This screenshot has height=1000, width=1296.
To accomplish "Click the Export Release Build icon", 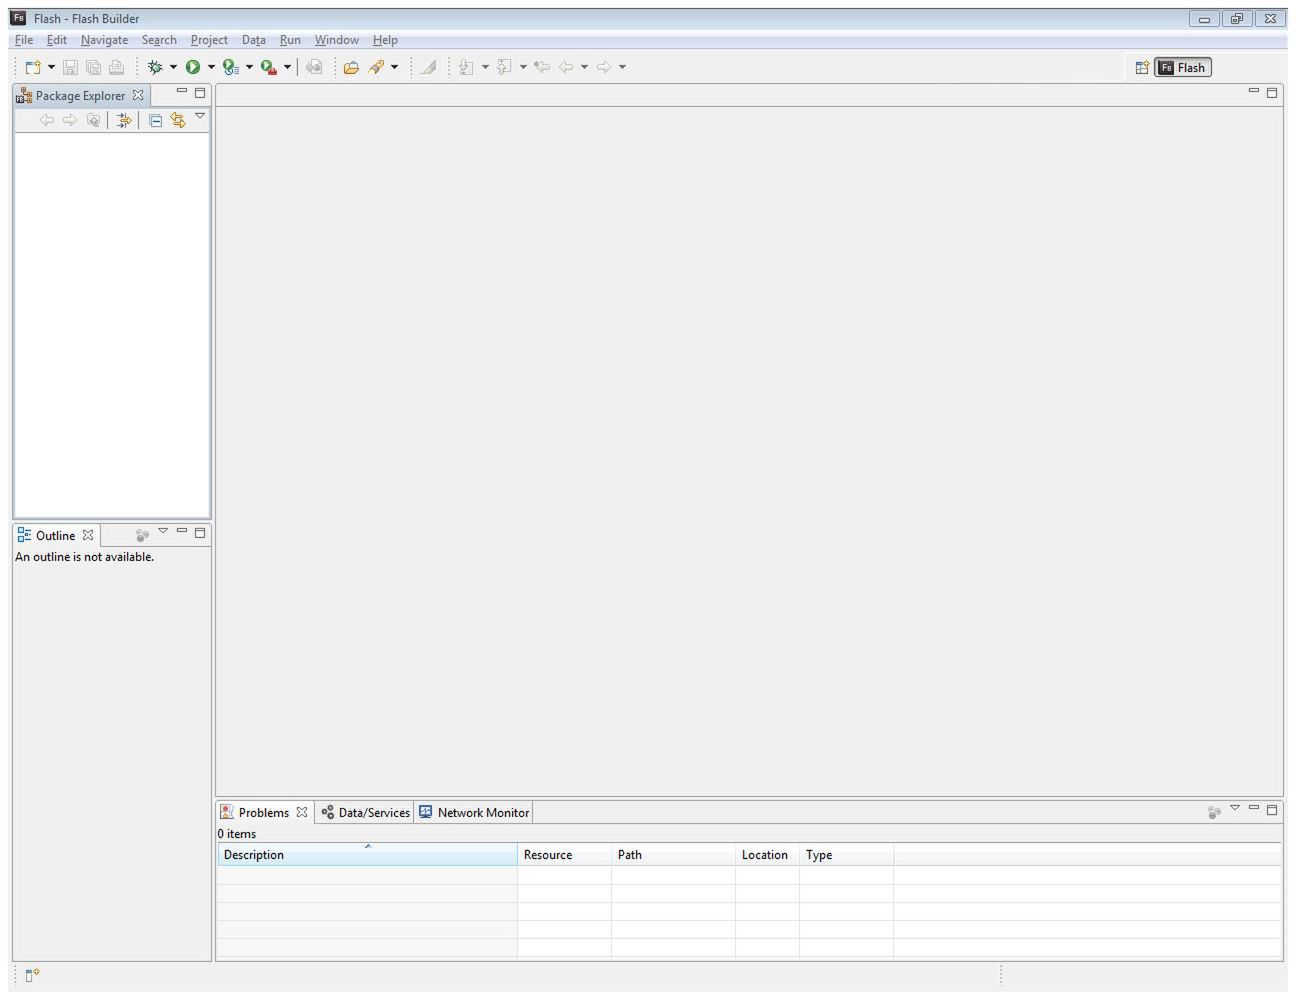I will [314, 67].
